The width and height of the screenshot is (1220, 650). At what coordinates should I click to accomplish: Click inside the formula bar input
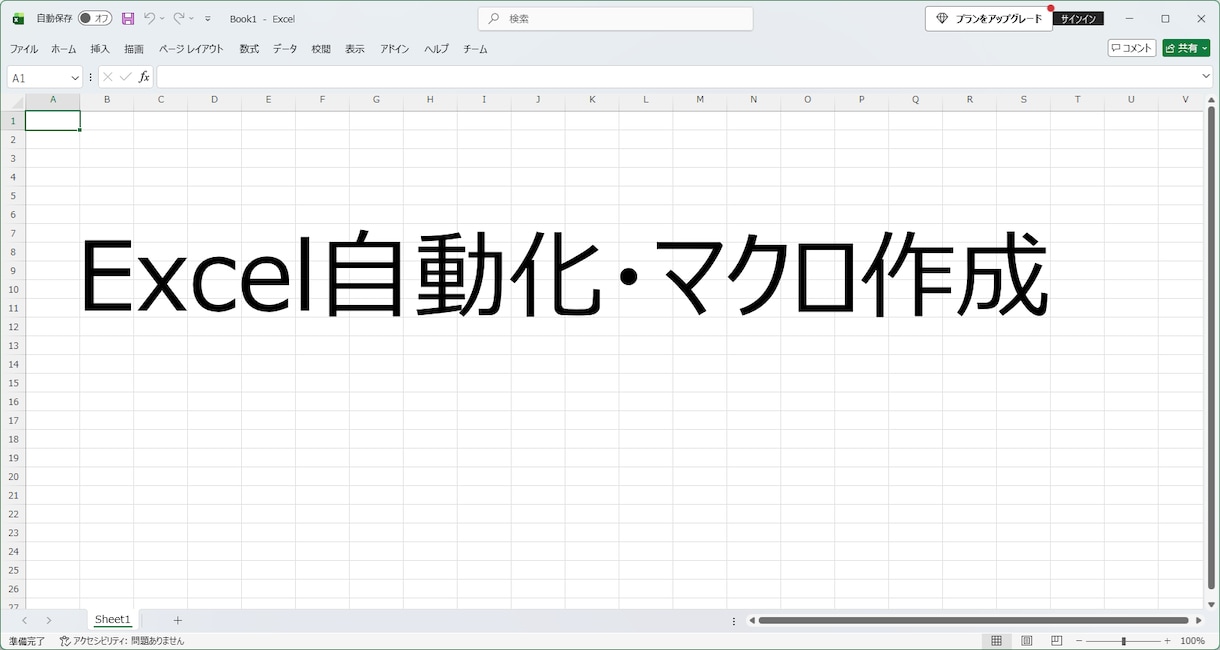click(677, 77)
